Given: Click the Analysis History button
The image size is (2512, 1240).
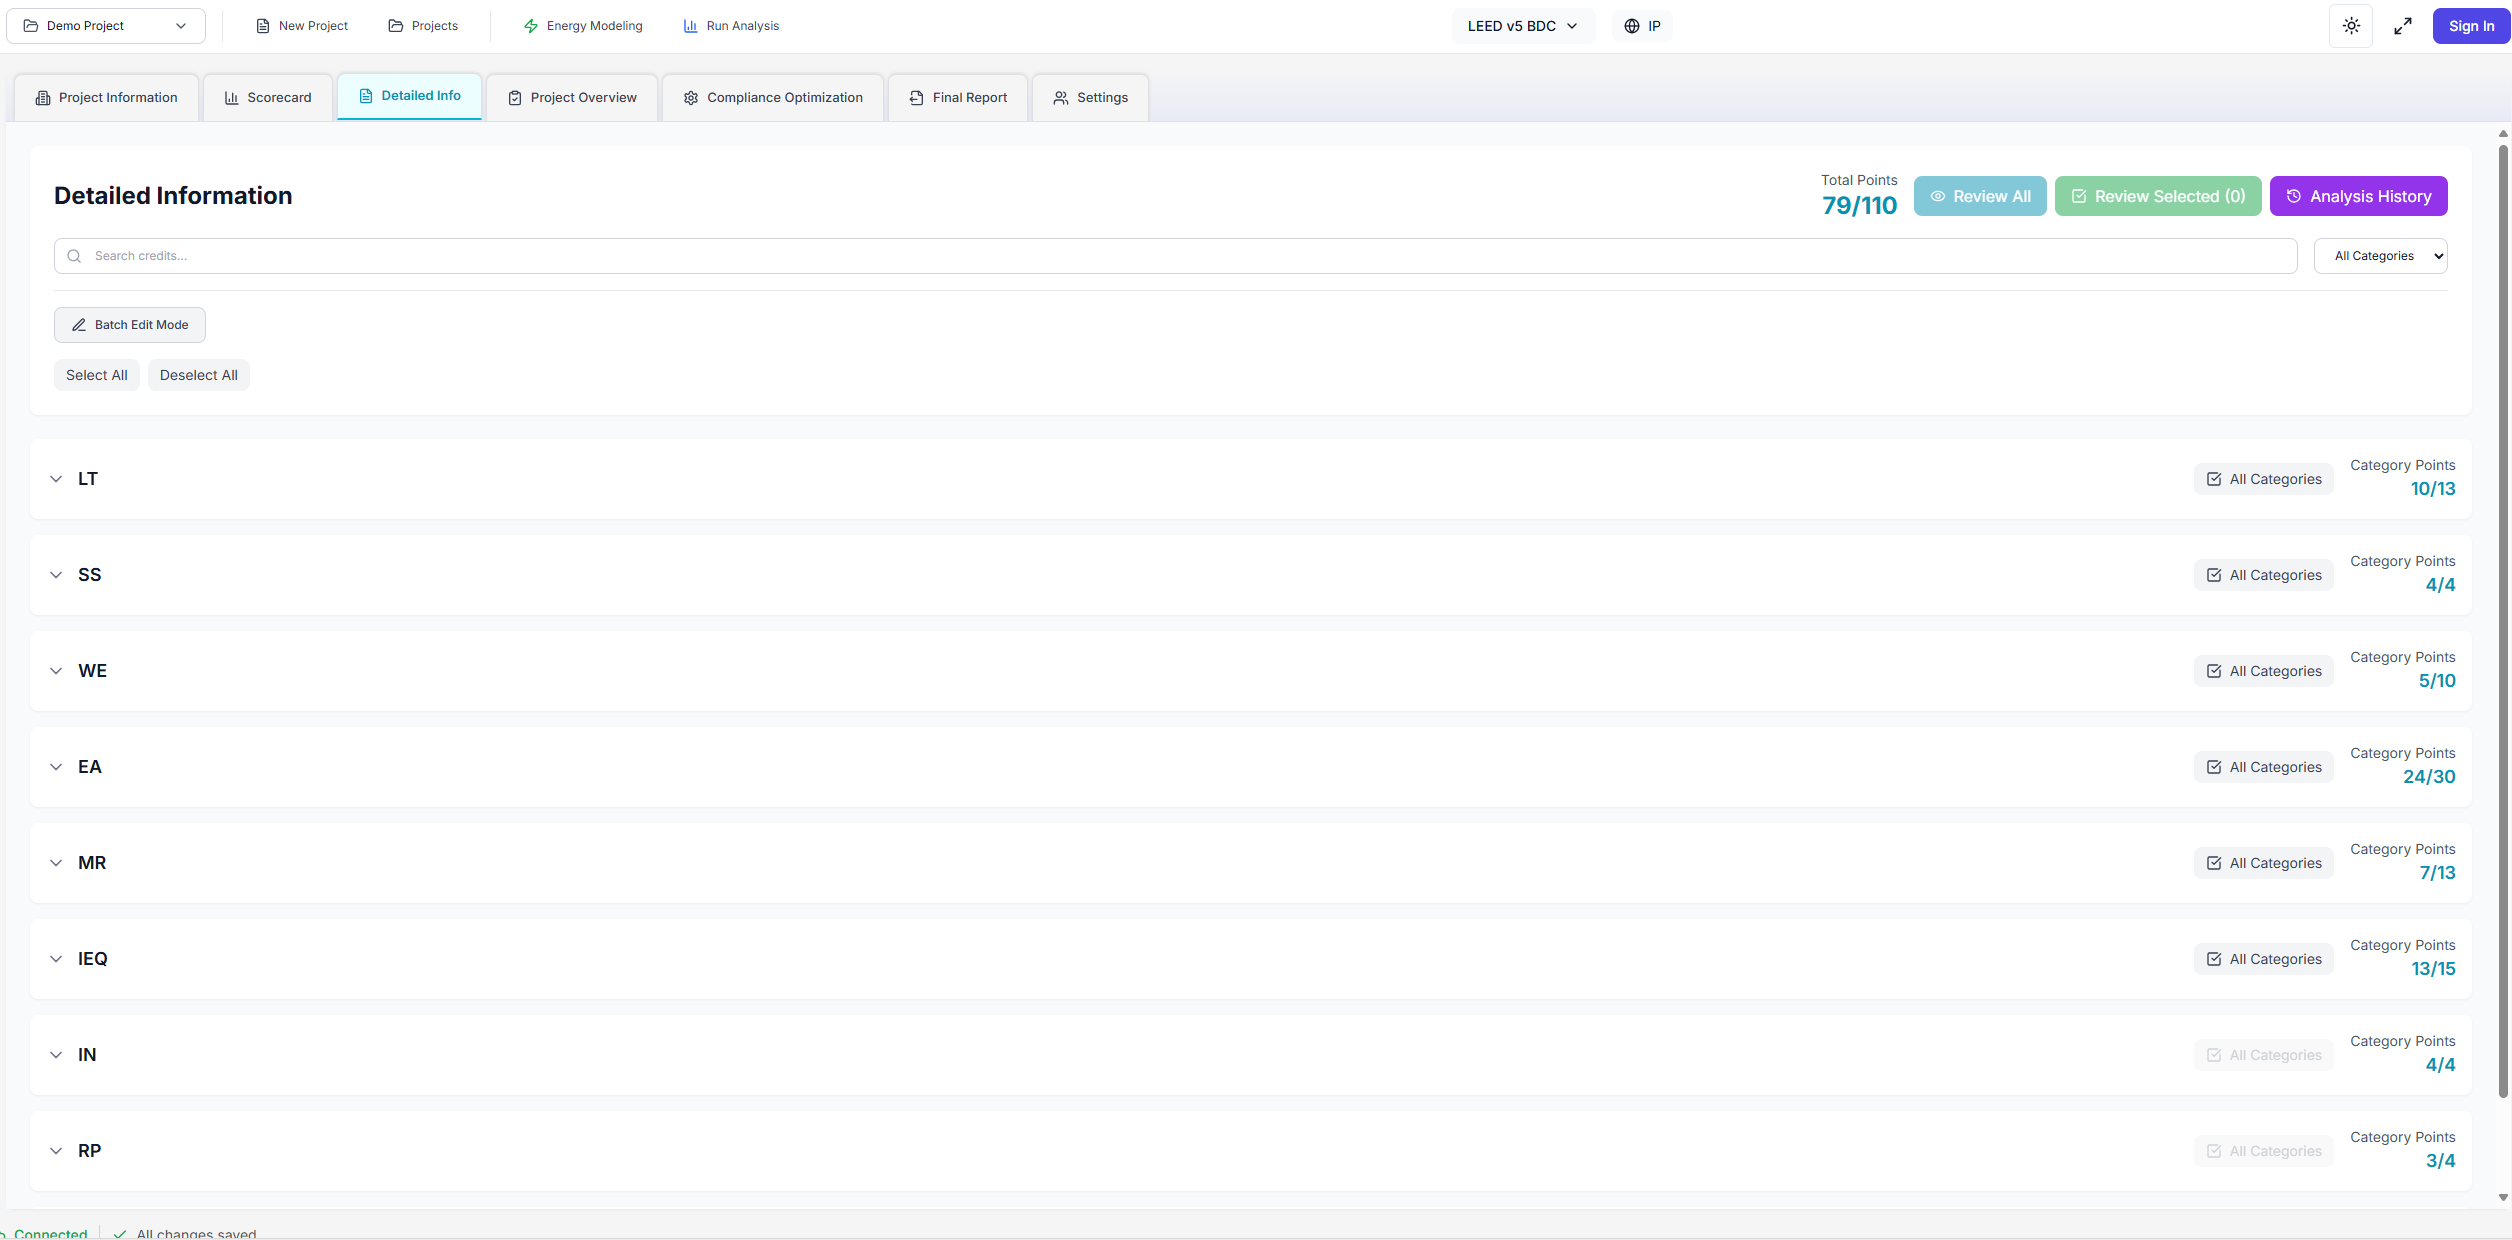Looking at the screenshot, I should [x=2358, y=196].
